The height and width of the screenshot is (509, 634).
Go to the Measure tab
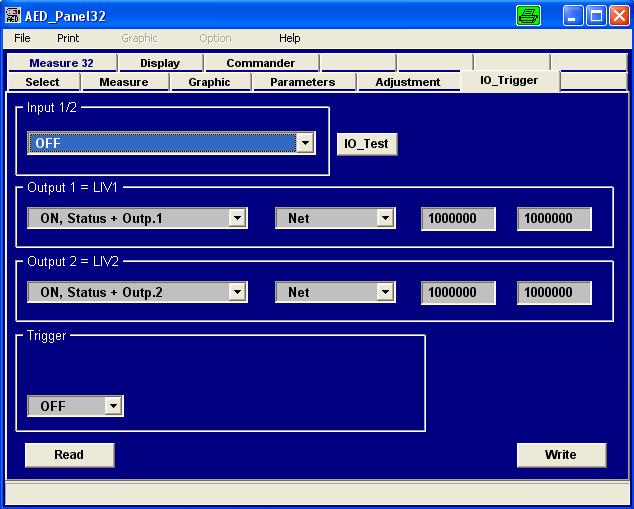tap(124, 82)
